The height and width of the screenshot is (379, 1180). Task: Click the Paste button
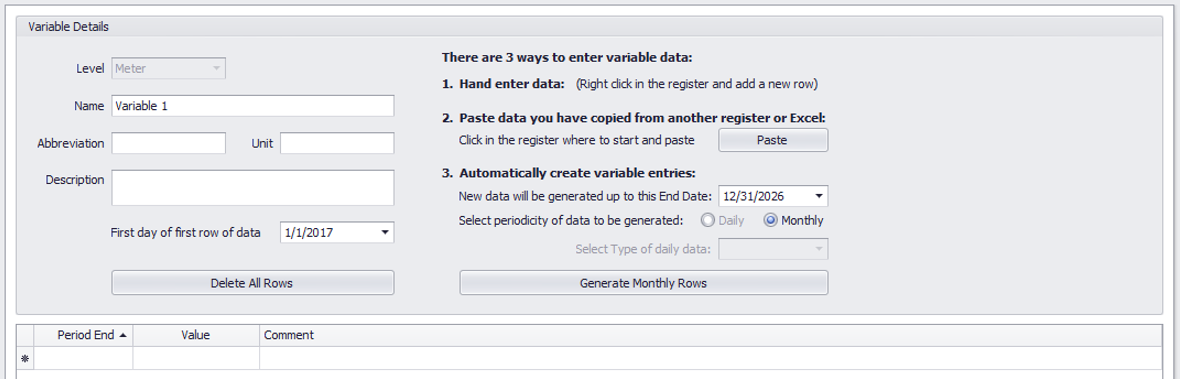(773, 140)
